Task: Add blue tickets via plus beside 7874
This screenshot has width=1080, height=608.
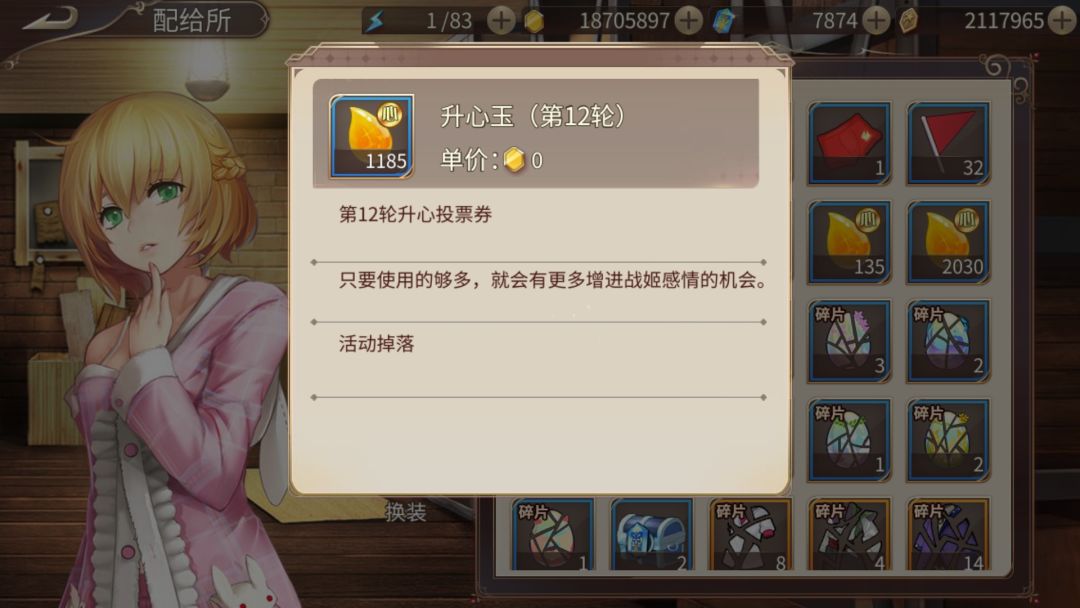Action: coord(876,21)
